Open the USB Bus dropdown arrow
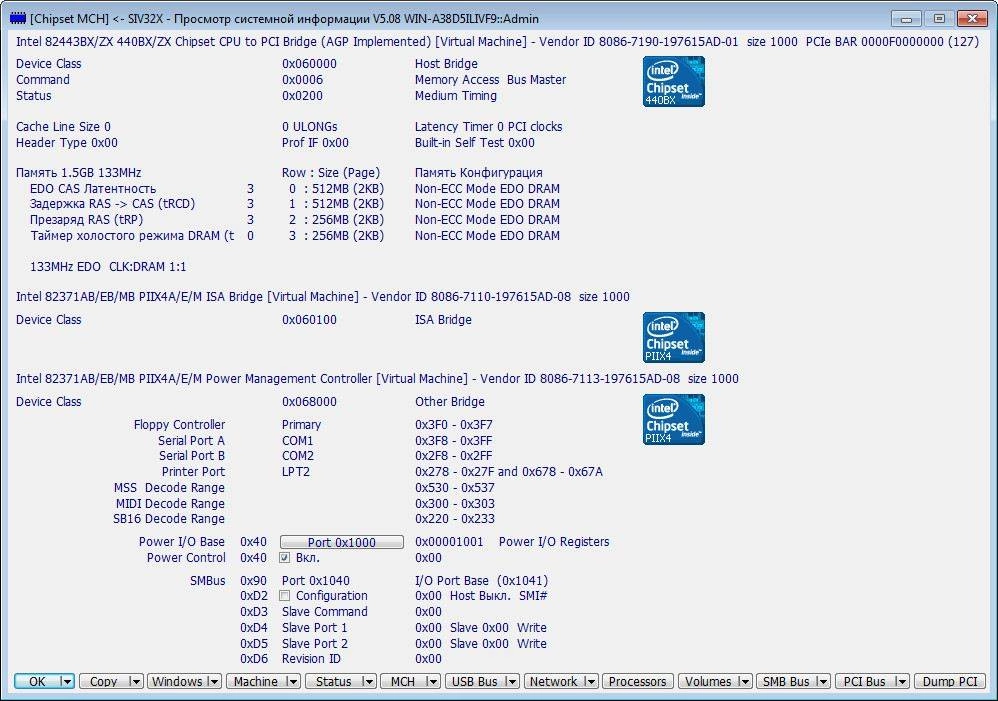This screenshot has width=998, height=701. click(511, 681)
